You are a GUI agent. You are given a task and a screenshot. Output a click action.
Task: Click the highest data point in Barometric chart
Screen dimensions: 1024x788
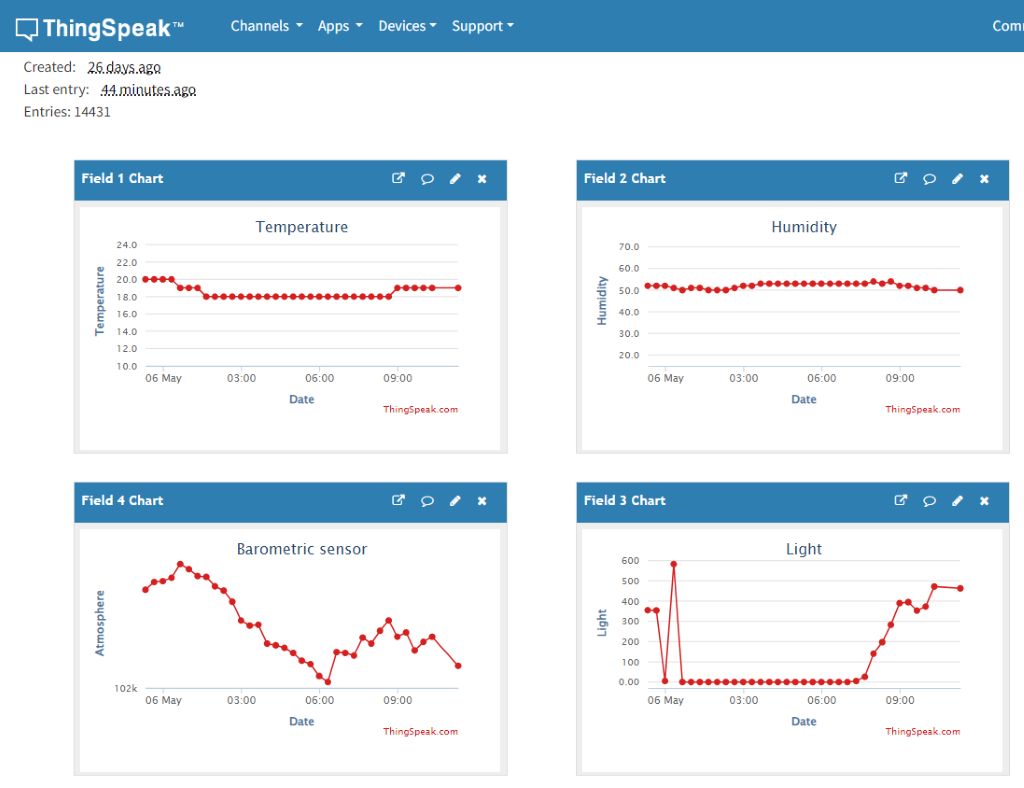click(180, 564)
